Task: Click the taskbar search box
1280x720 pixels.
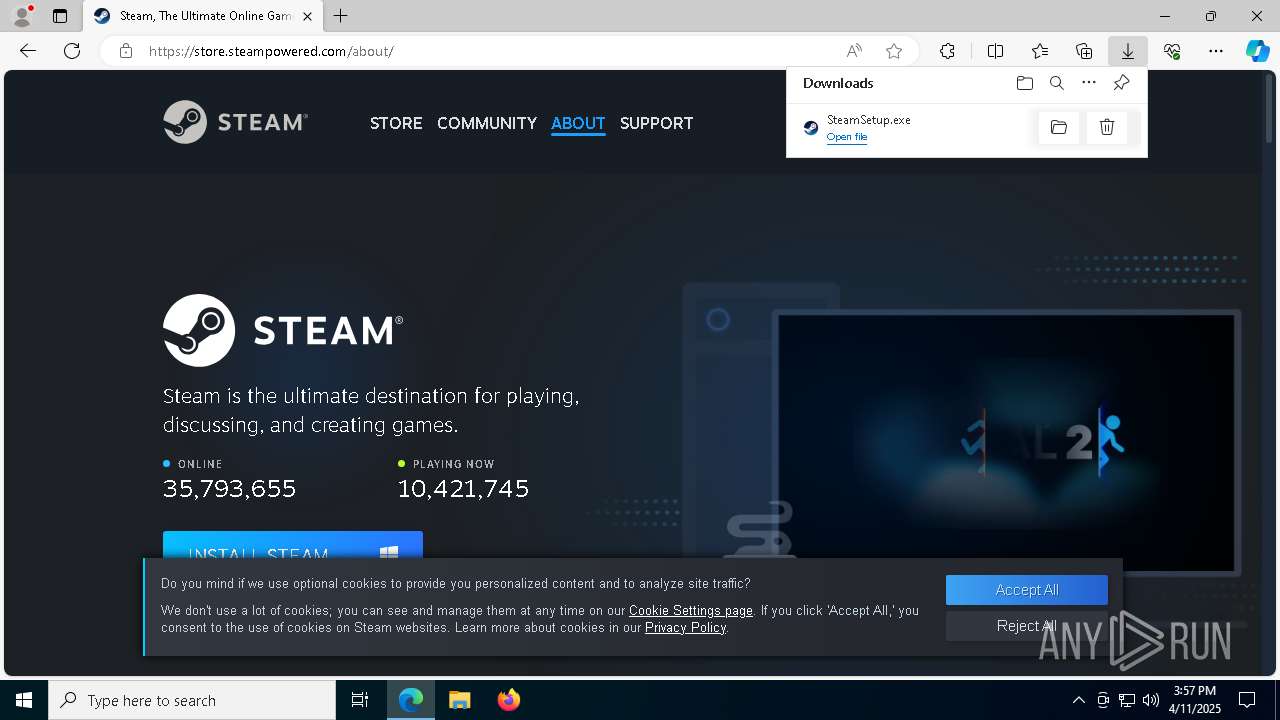Action: (192, 700)
